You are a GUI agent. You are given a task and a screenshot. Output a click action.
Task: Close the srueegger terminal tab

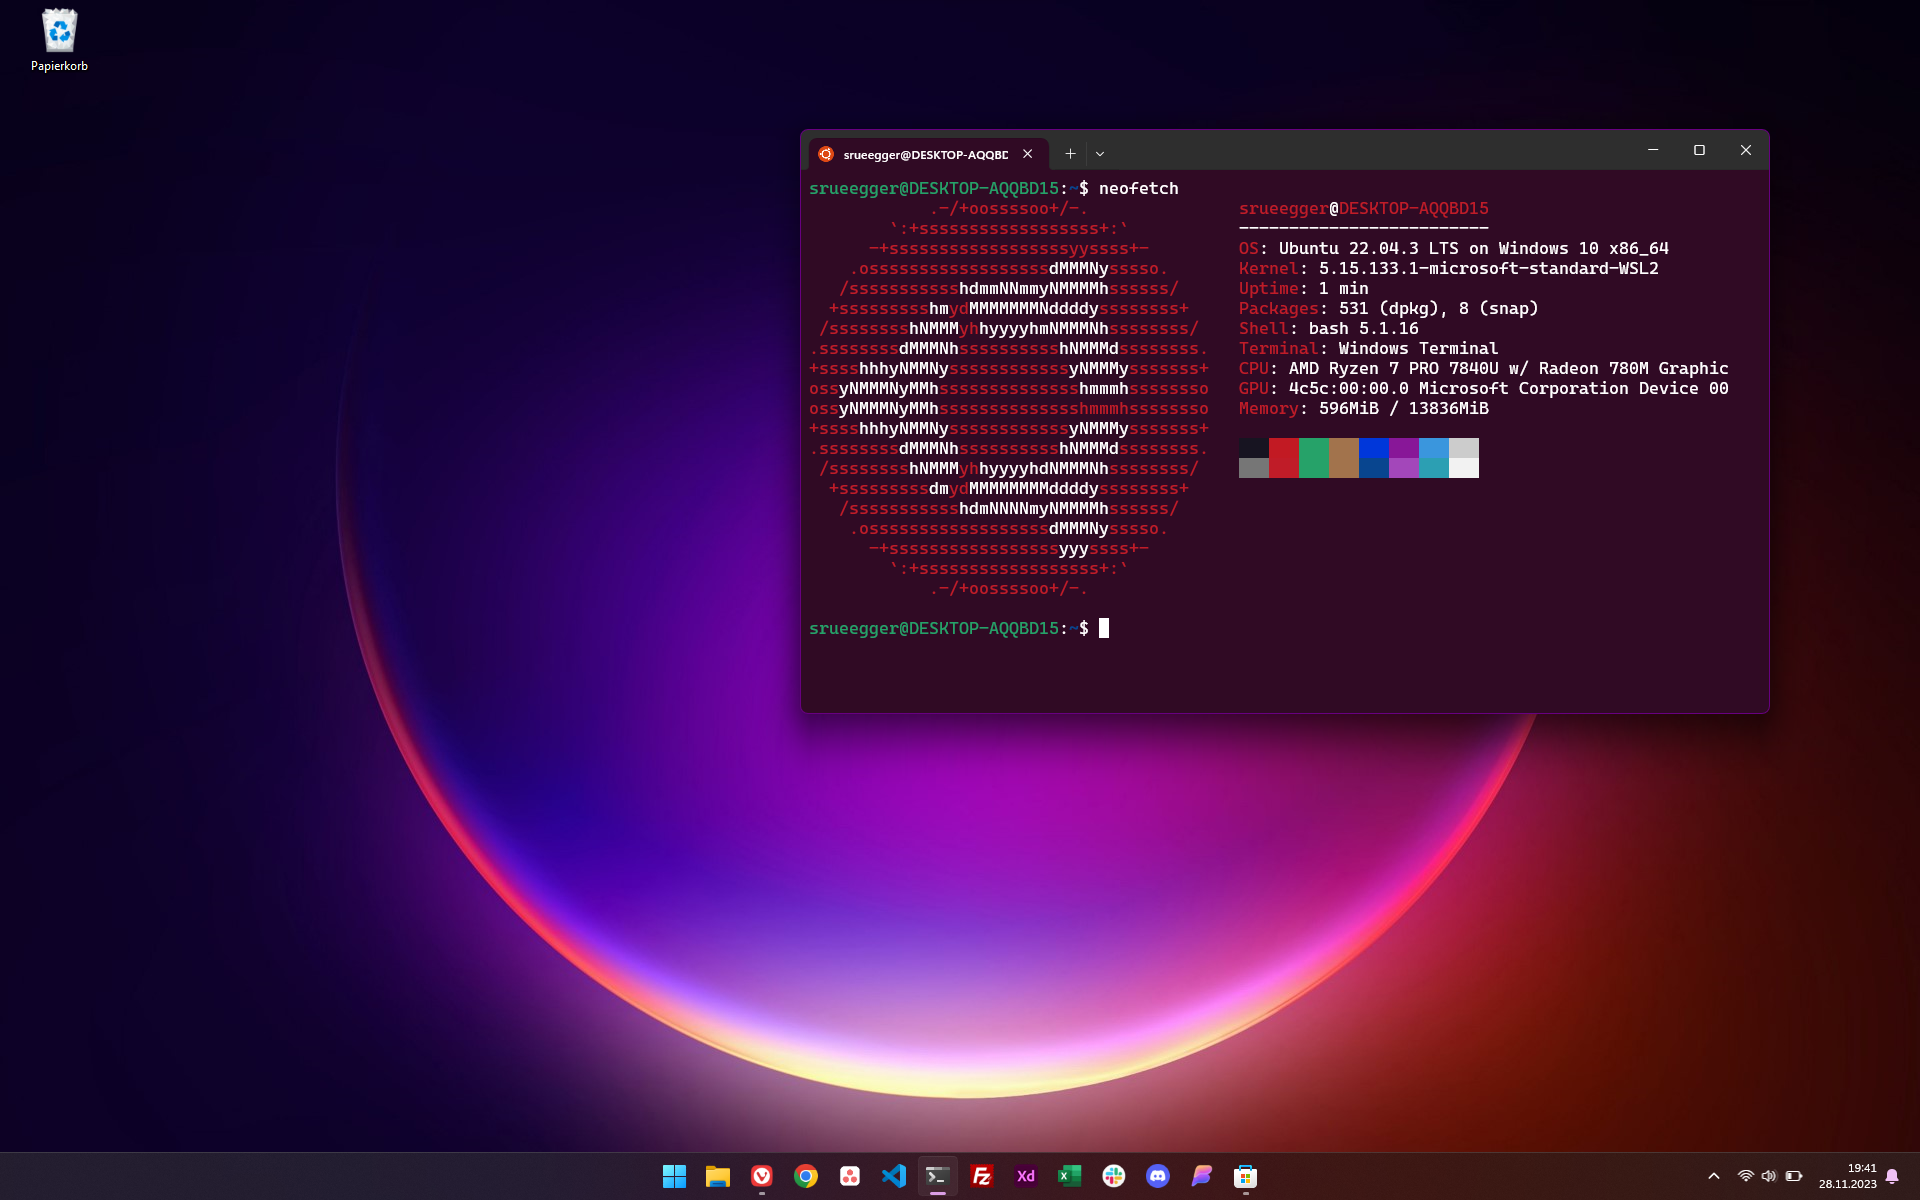click(1028, 153)
